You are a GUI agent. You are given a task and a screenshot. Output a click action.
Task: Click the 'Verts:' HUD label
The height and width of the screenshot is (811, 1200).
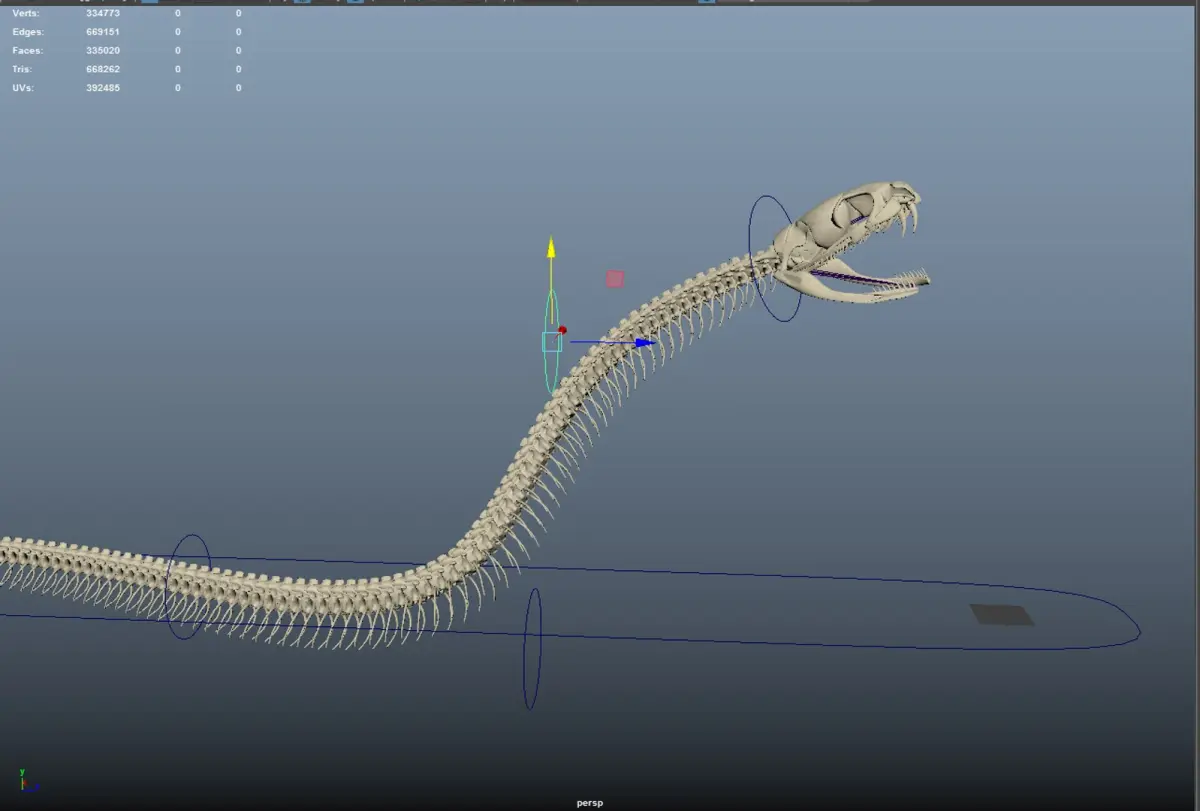coord(26,13)
